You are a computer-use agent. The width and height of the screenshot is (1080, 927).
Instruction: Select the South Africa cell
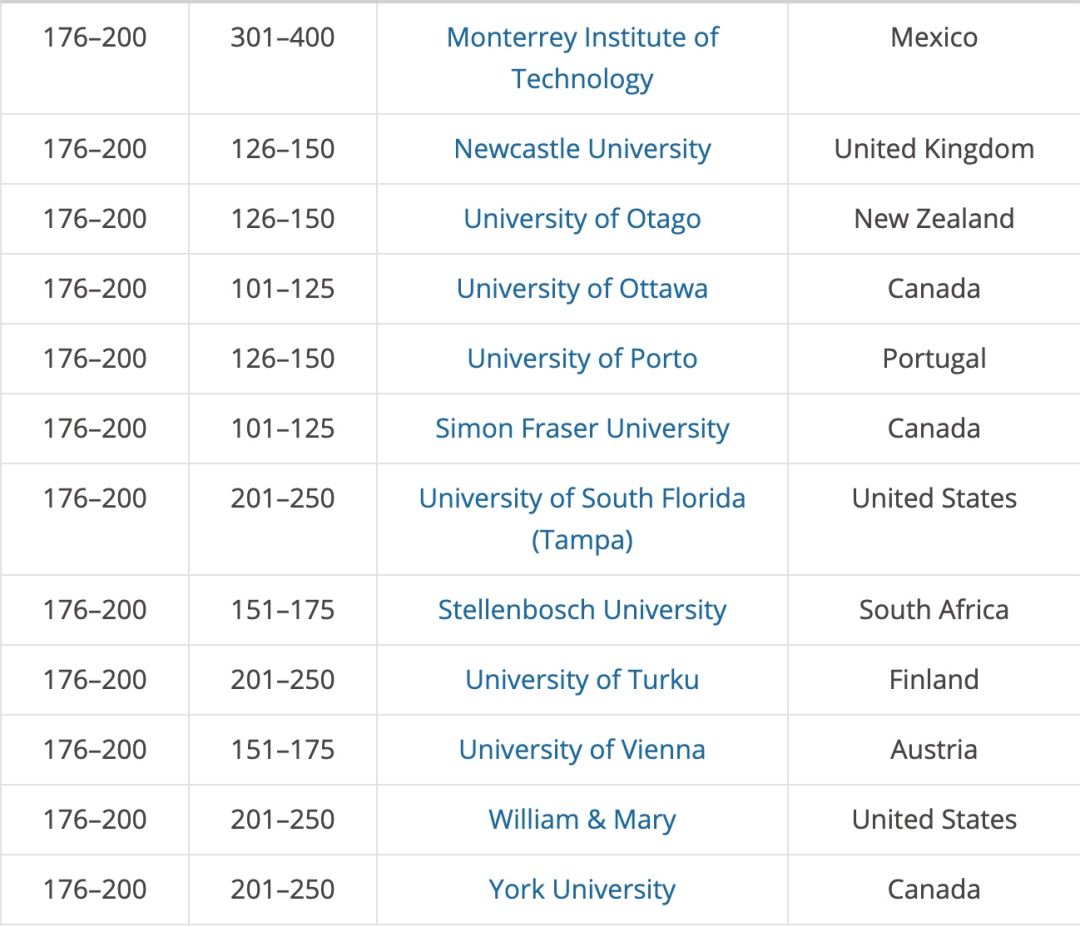pyautogui.click(x=934, y=610)
